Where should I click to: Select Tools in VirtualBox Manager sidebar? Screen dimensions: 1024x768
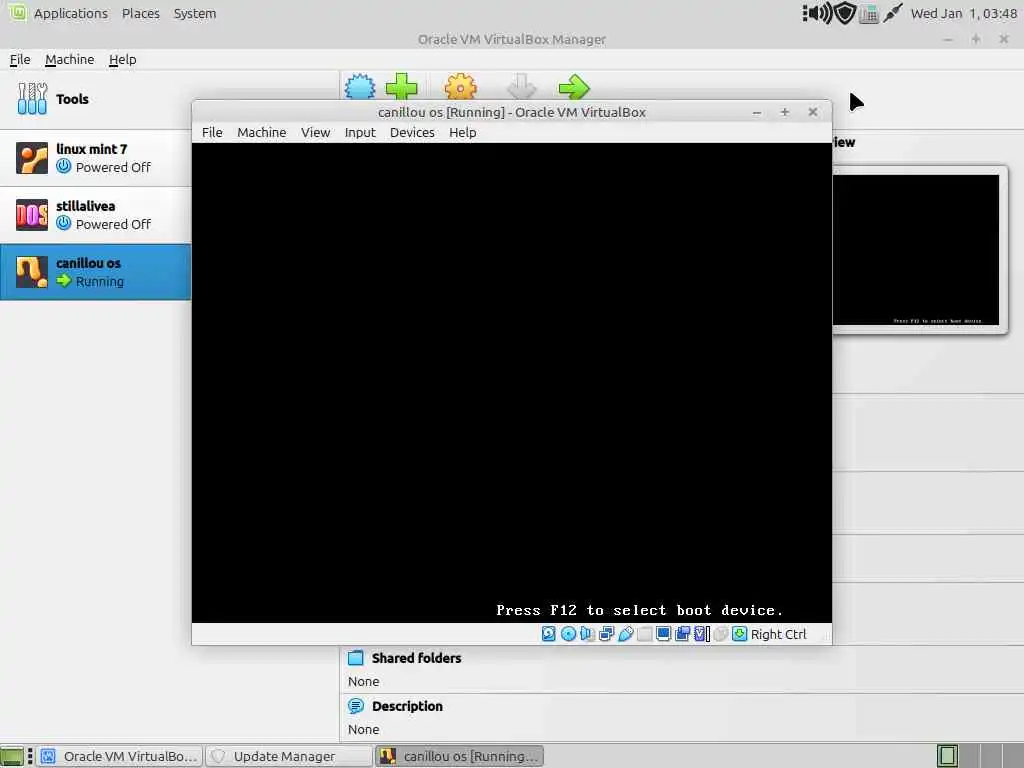tap(95, 99)
